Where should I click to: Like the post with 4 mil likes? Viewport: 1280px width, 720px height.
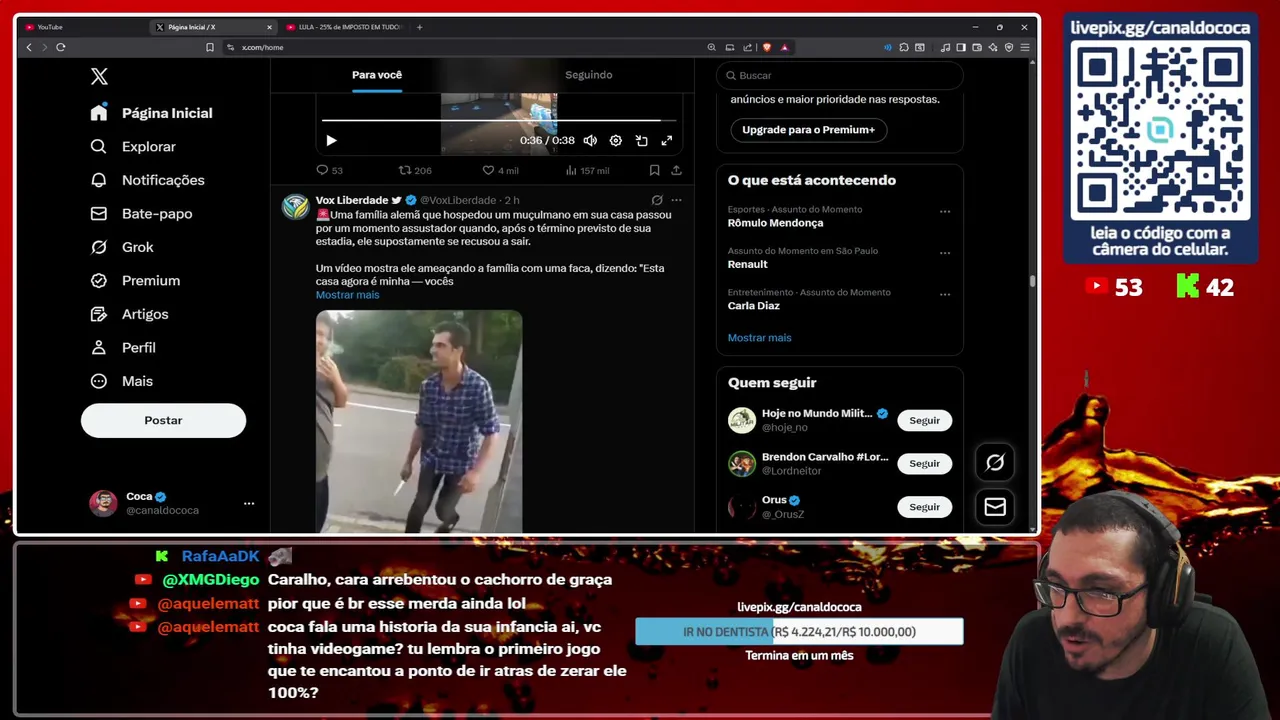[x=500, y=170]
